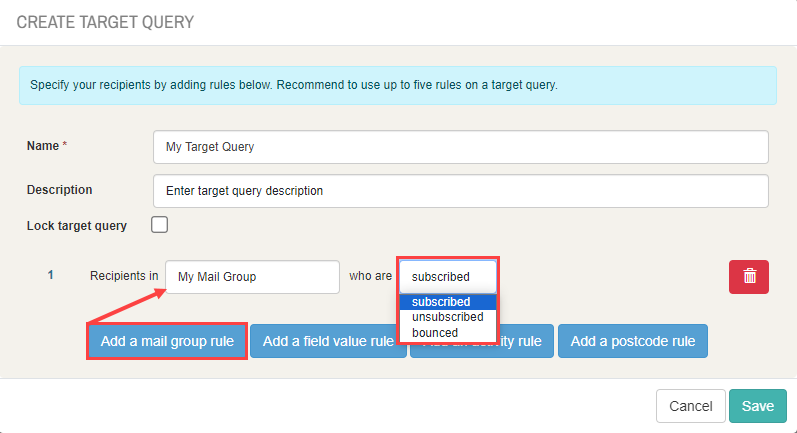The width and height of the screenshot is (797, 433).
Task: Click the Add a mail group rule button
Action: (167, 341)
